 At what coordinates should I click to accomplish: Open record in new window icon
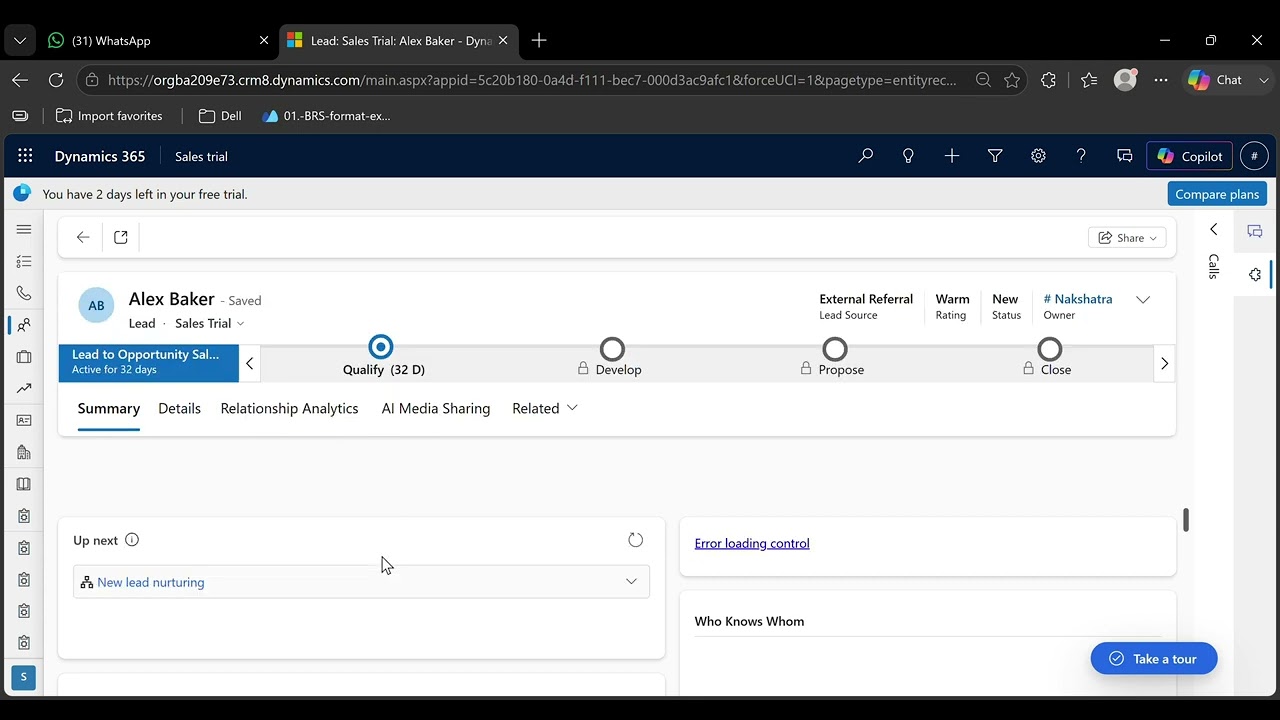(121, 237)
